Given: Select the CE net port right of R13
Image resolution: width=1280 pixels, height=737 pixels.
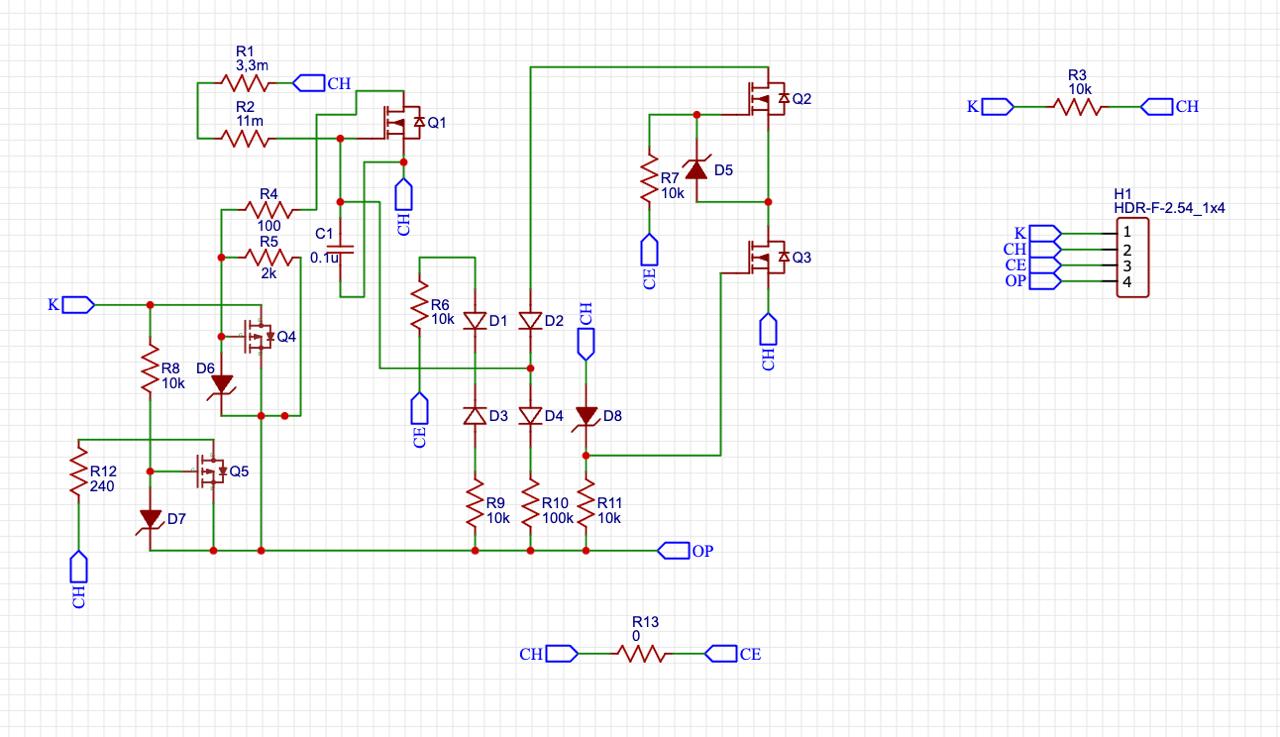Looking at the screenshot, I should [x=721, y=654].
